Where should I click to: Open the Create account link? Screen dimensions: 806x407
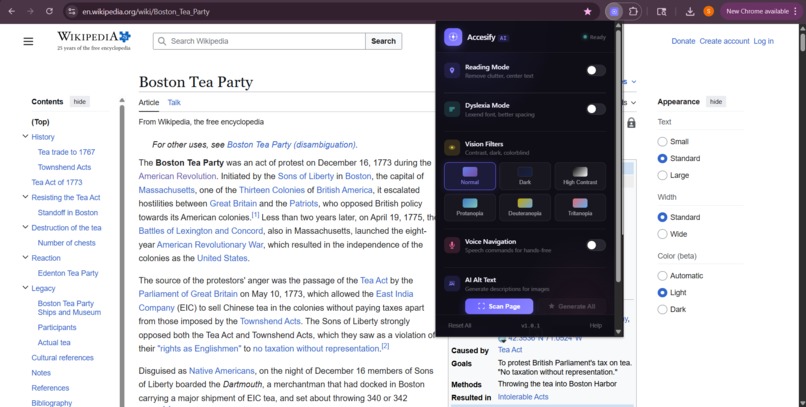click(724, 41)
